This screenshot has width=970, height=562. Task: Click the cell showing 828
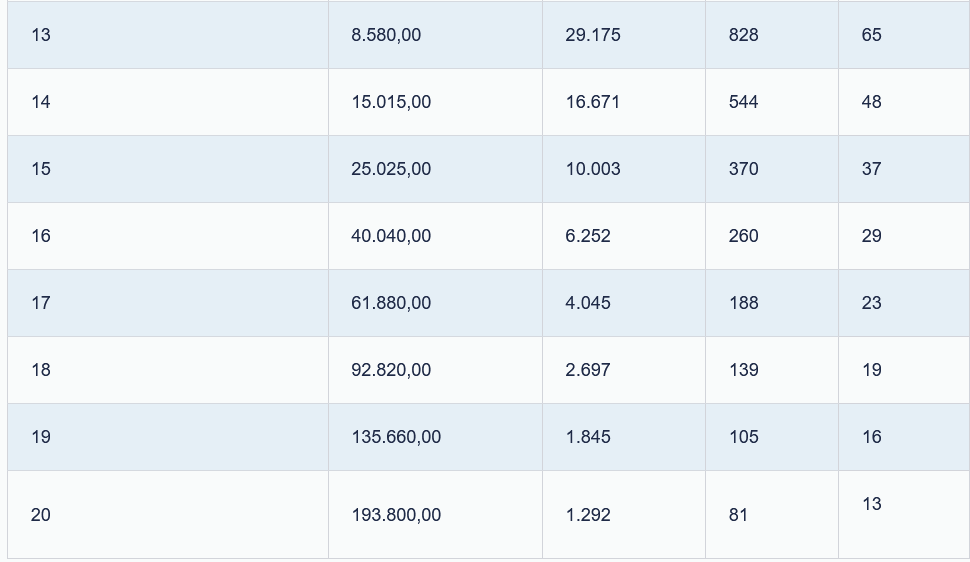tap(743, 35)
